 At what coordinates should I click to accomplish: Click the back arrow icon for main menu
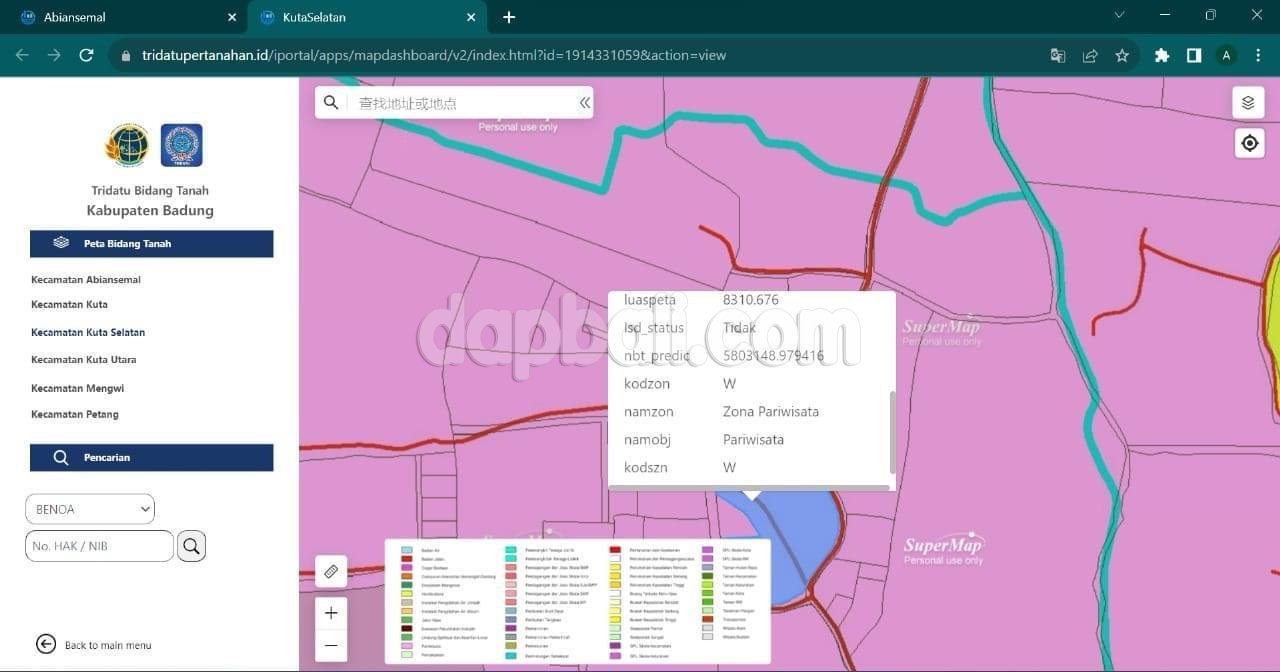[x=46, y=644]
